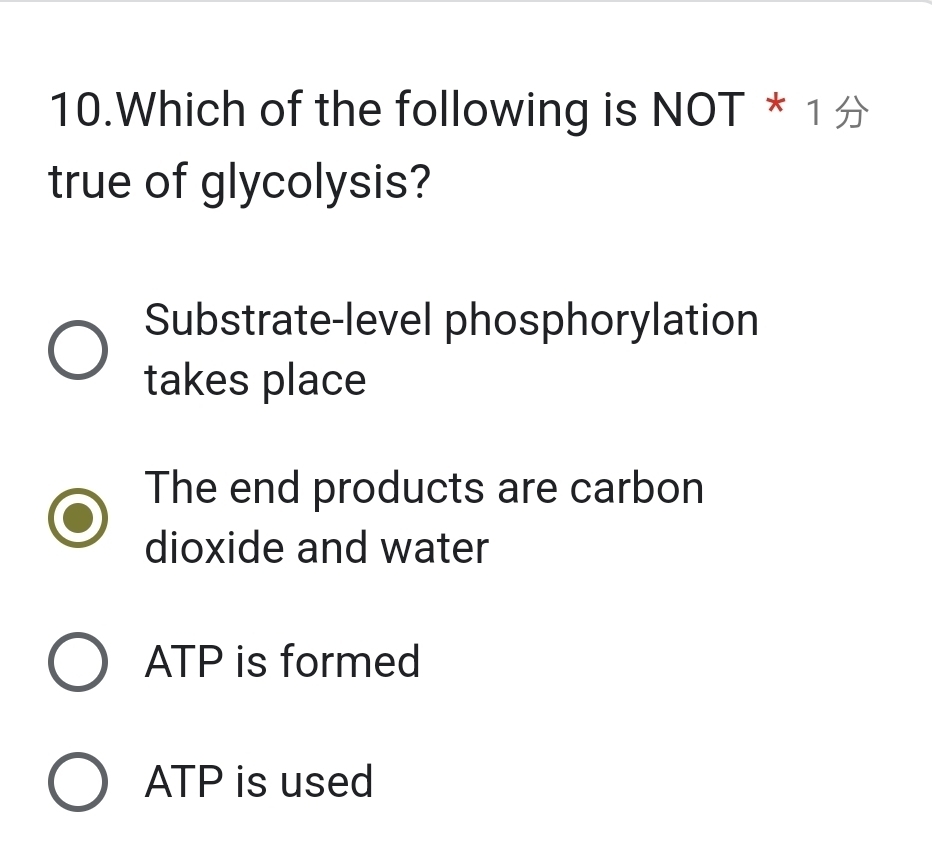This screenshot has height=841, width=932.
Task: Click the '1分' points label
Action: (838, 111)
